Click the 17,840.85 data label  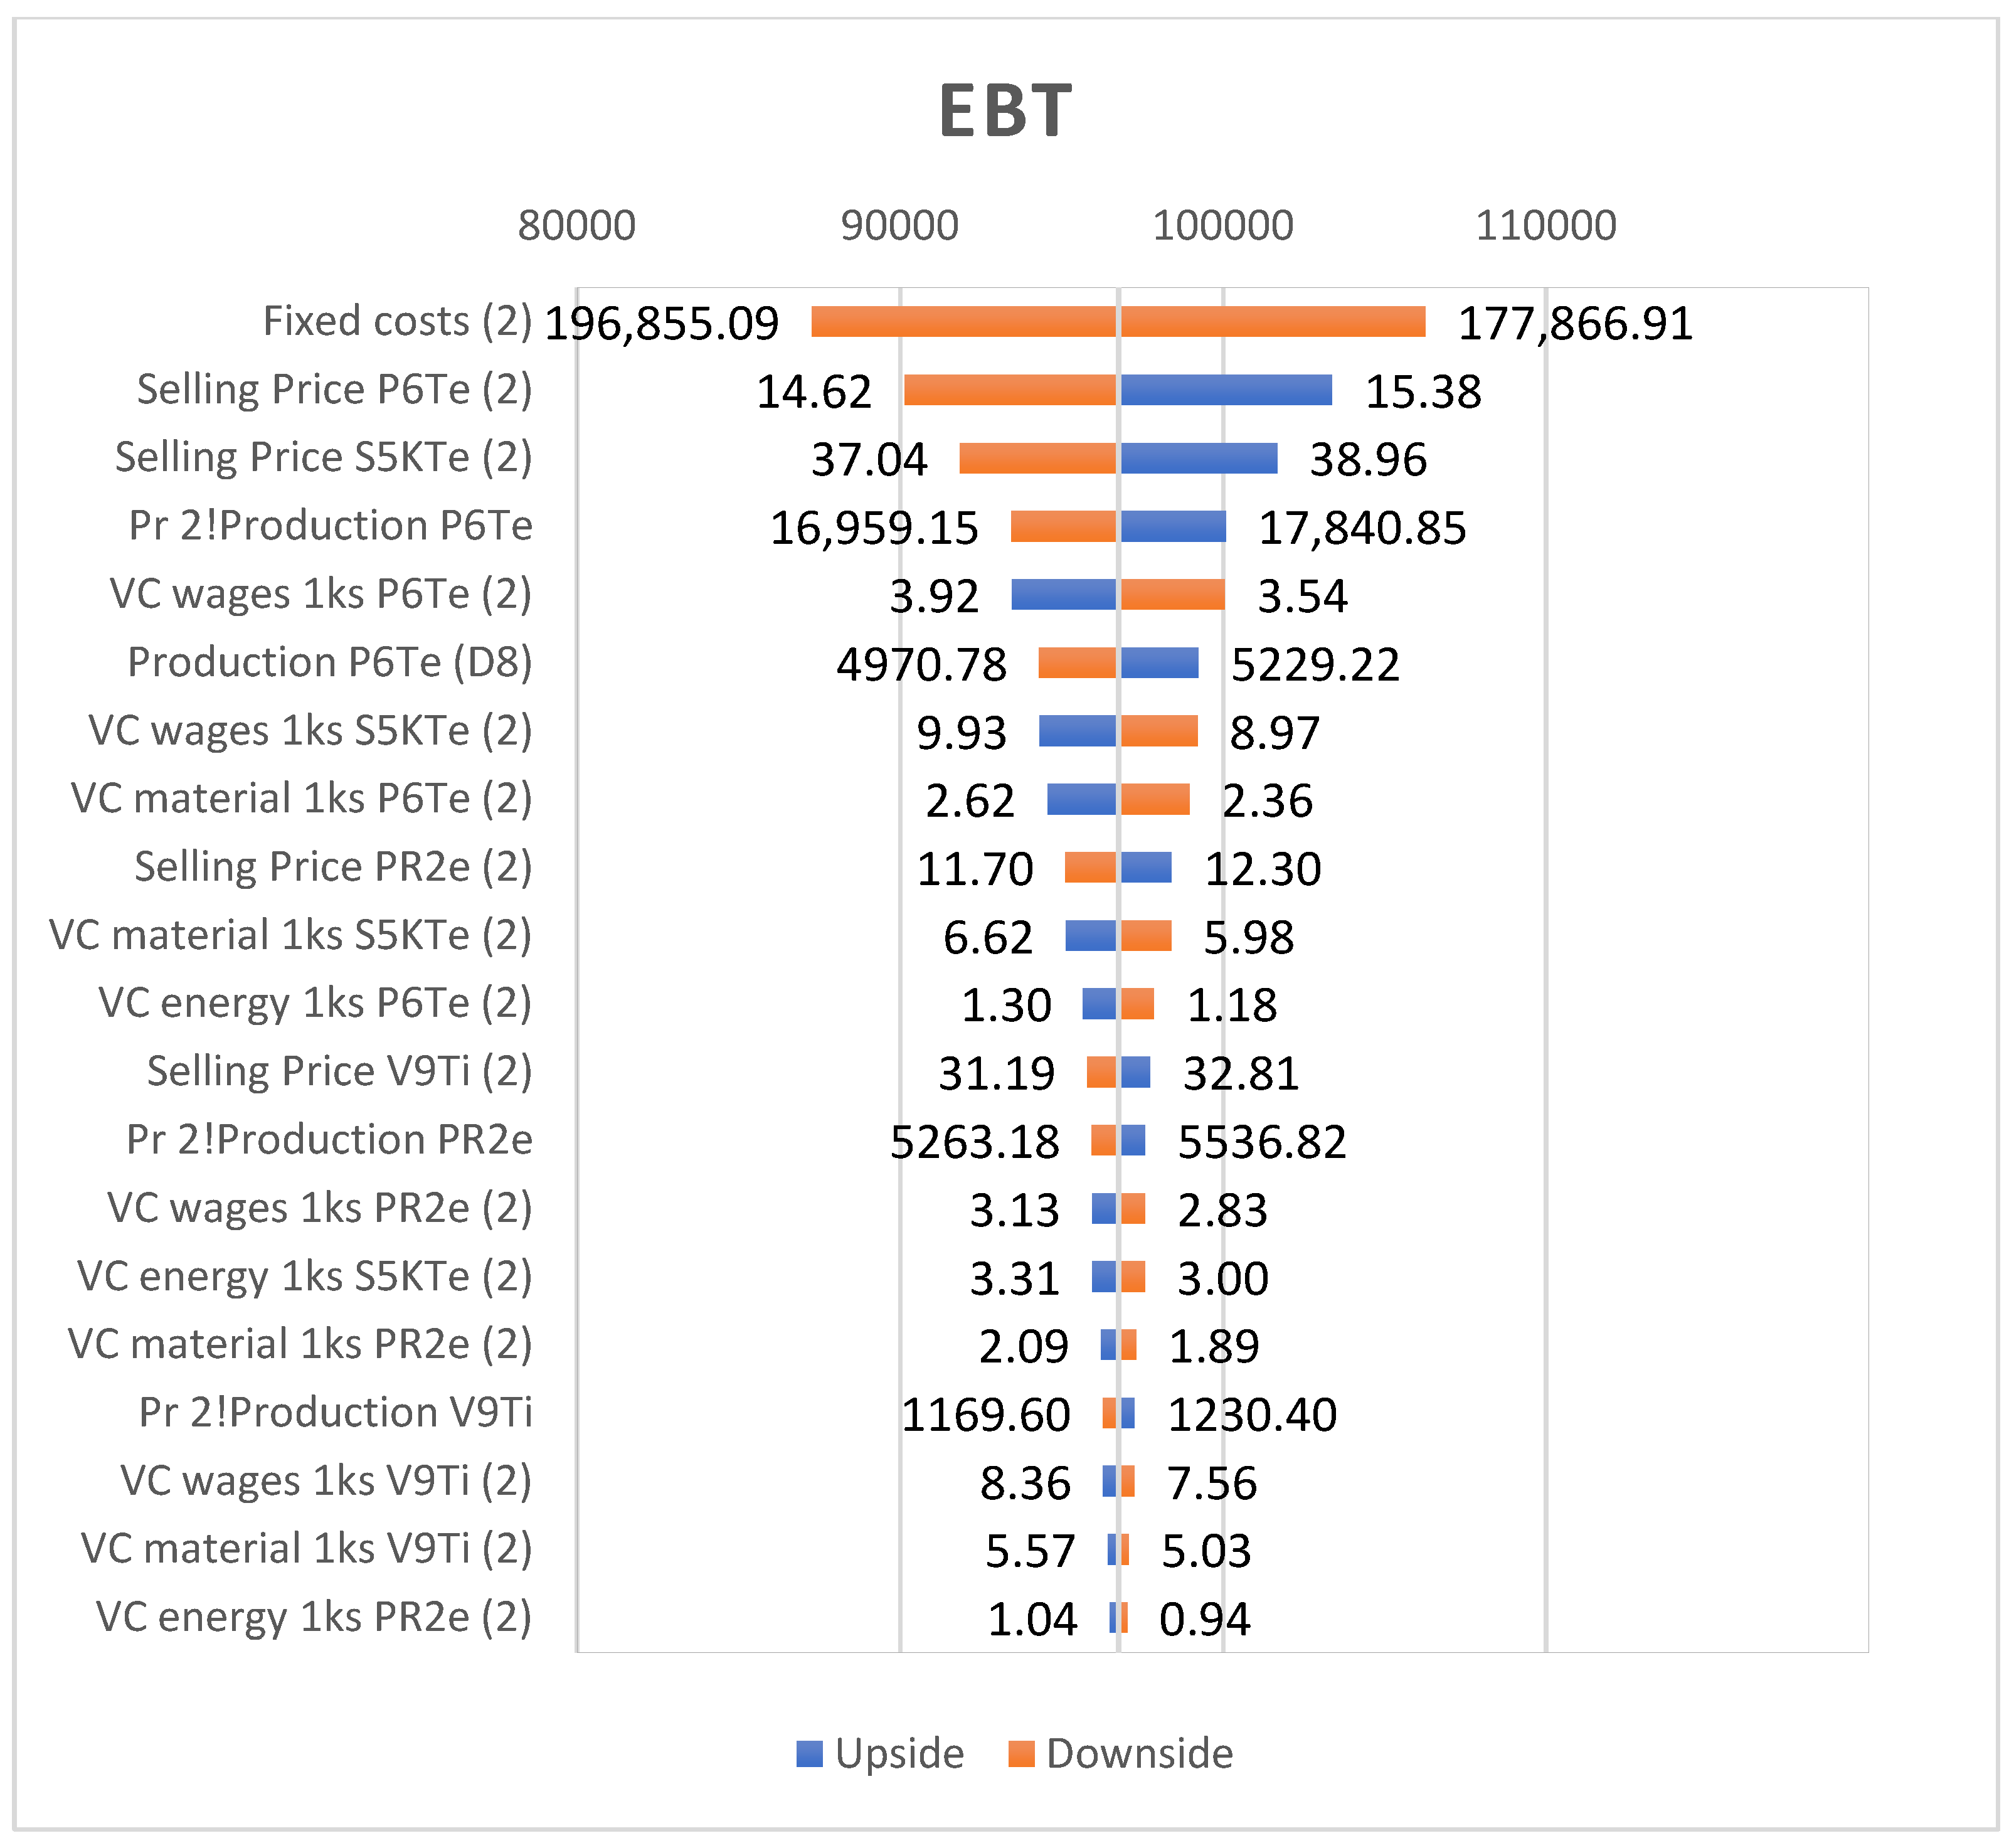pyautogui.click(x=1362, y=528)
